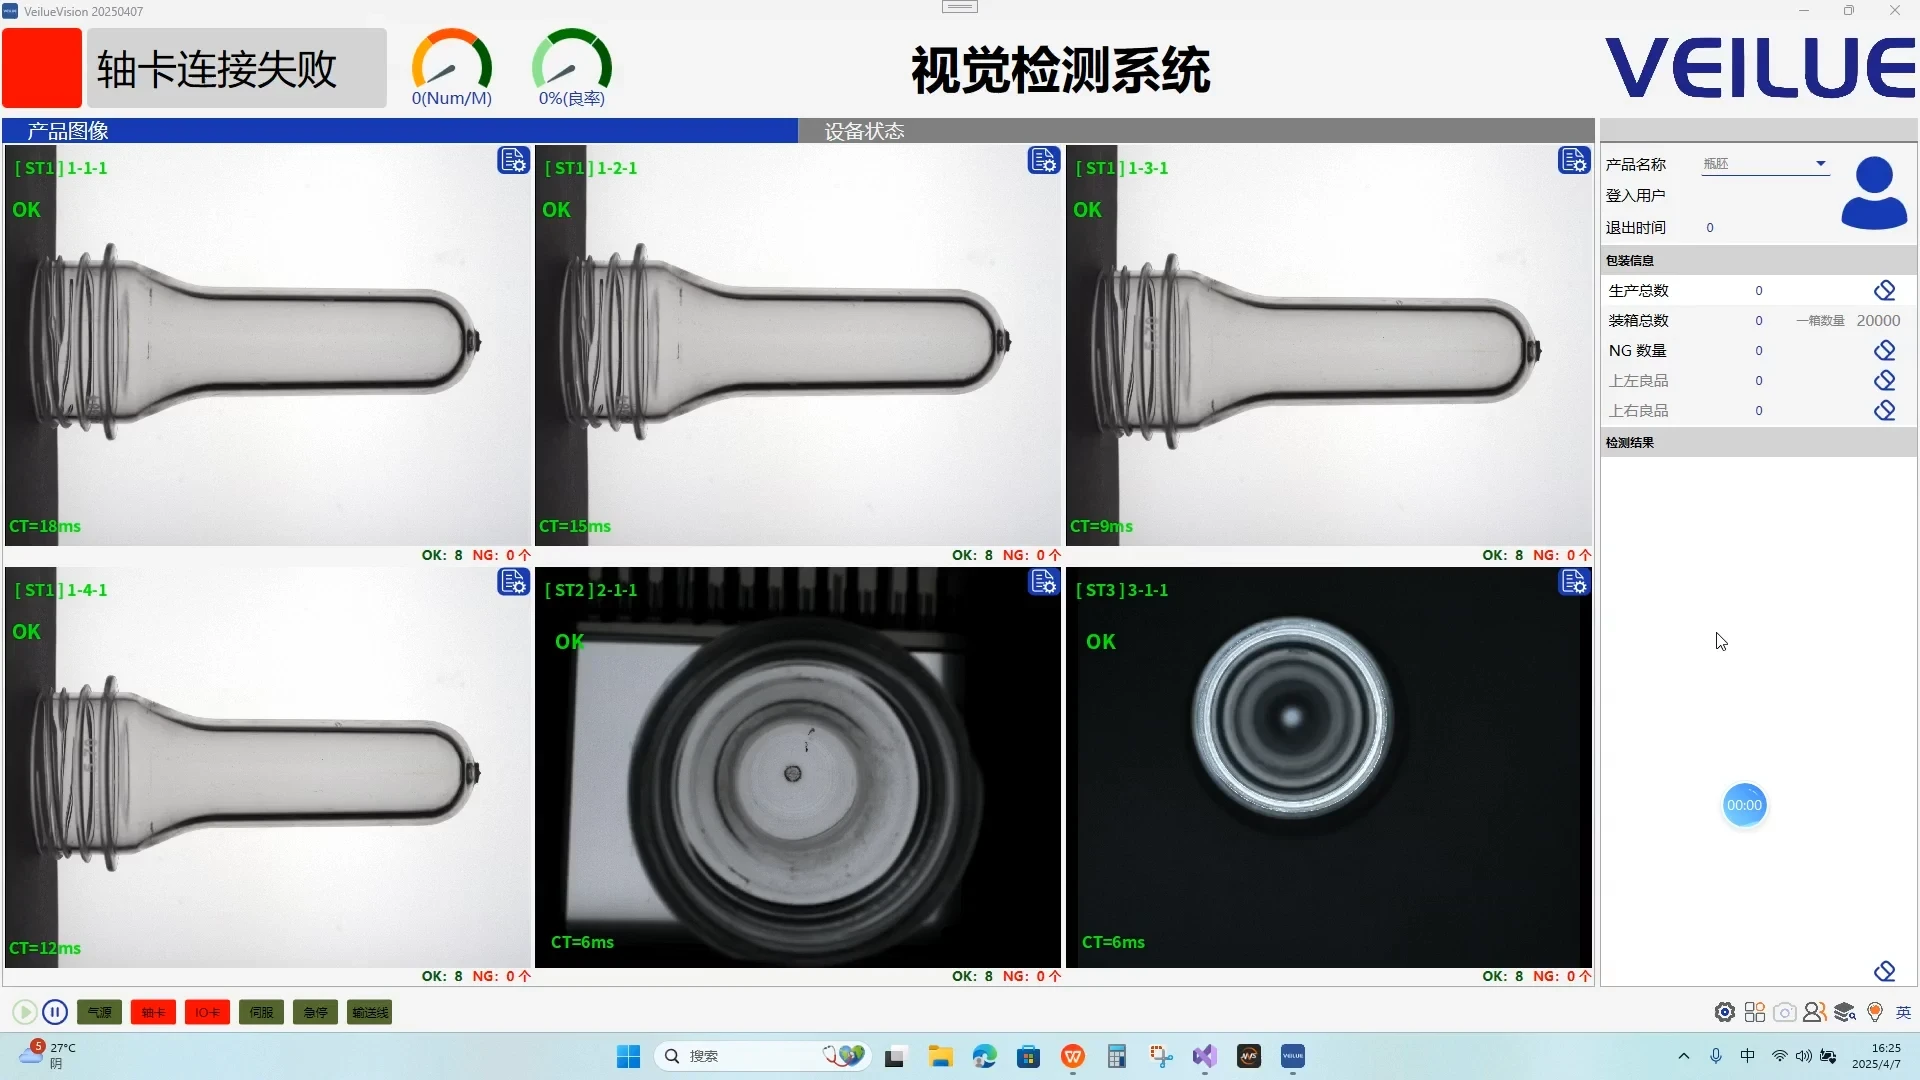
Task: Open the 产品名称 dropdown showing 瓶胚
Action: (x=1765, y=163)
